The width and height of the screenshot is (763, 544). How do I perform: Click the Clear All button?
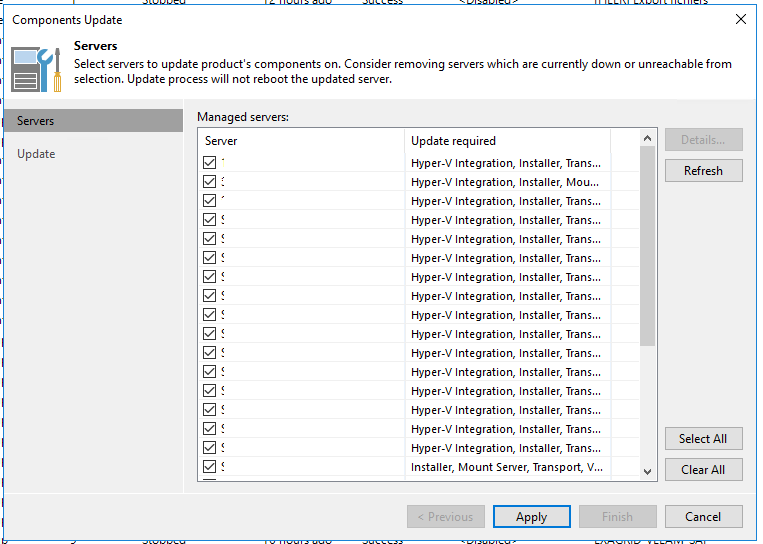703,470
